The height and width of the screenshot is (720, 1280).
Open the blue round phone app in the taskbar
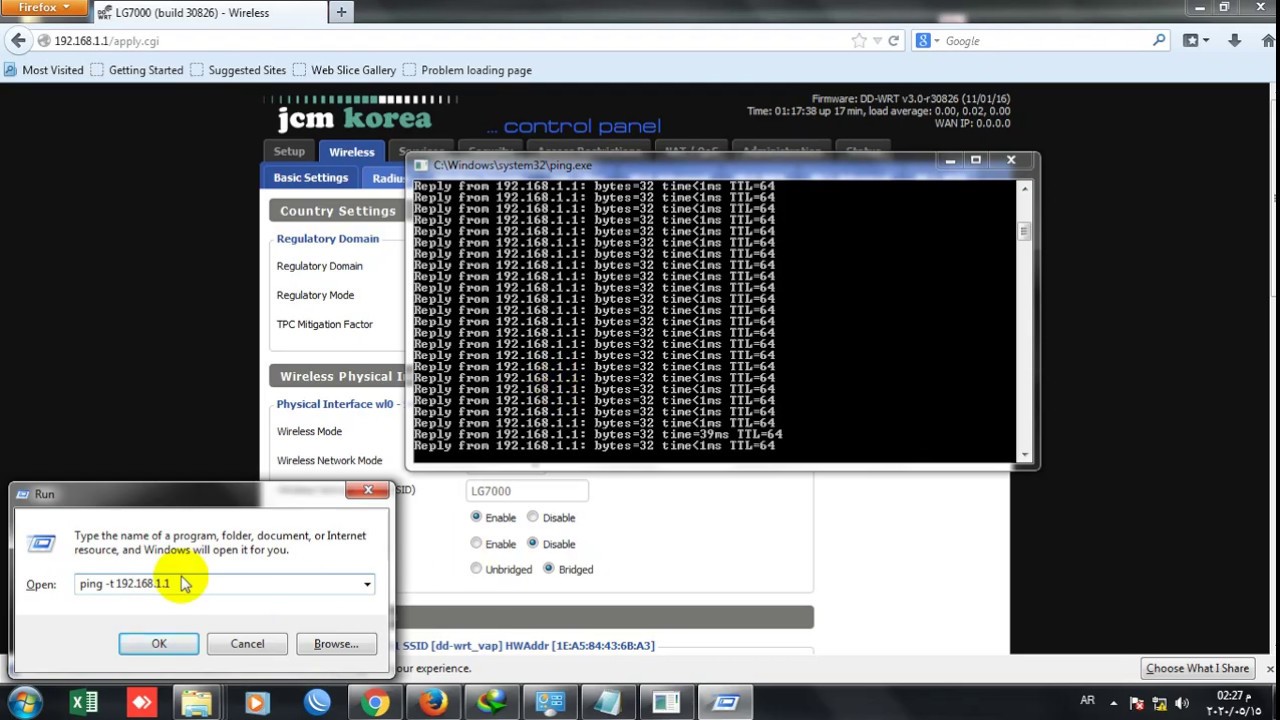(317, 703)
